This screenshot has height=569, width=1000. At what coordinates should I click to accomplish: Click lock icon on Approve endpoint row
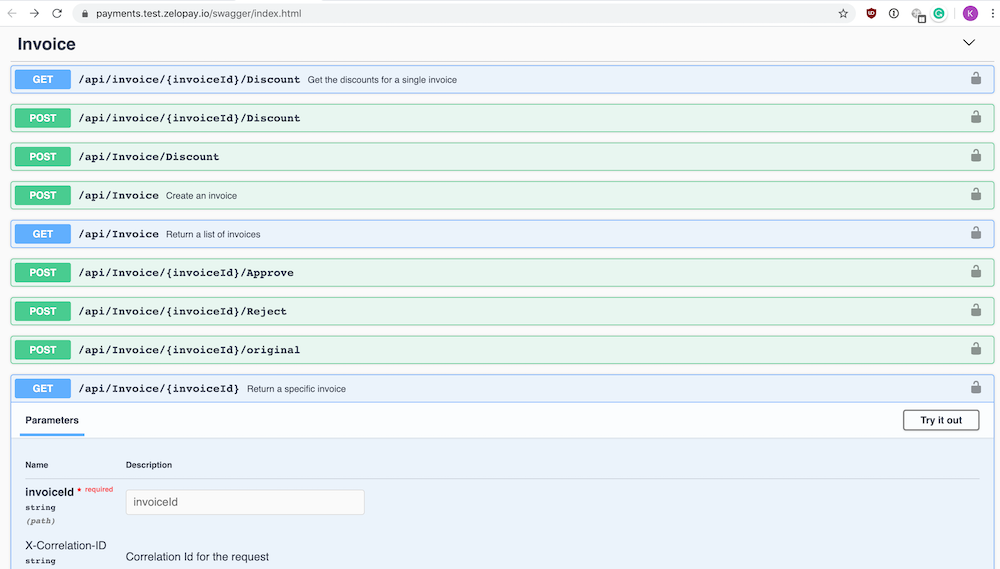[975, 272]
